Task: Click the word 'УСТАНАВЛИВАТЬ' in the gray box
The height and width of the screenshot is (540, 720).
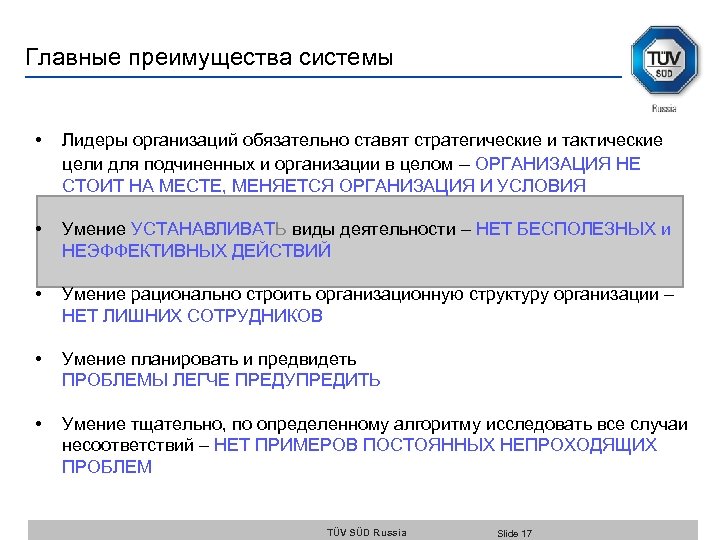Action: [208, 229]
